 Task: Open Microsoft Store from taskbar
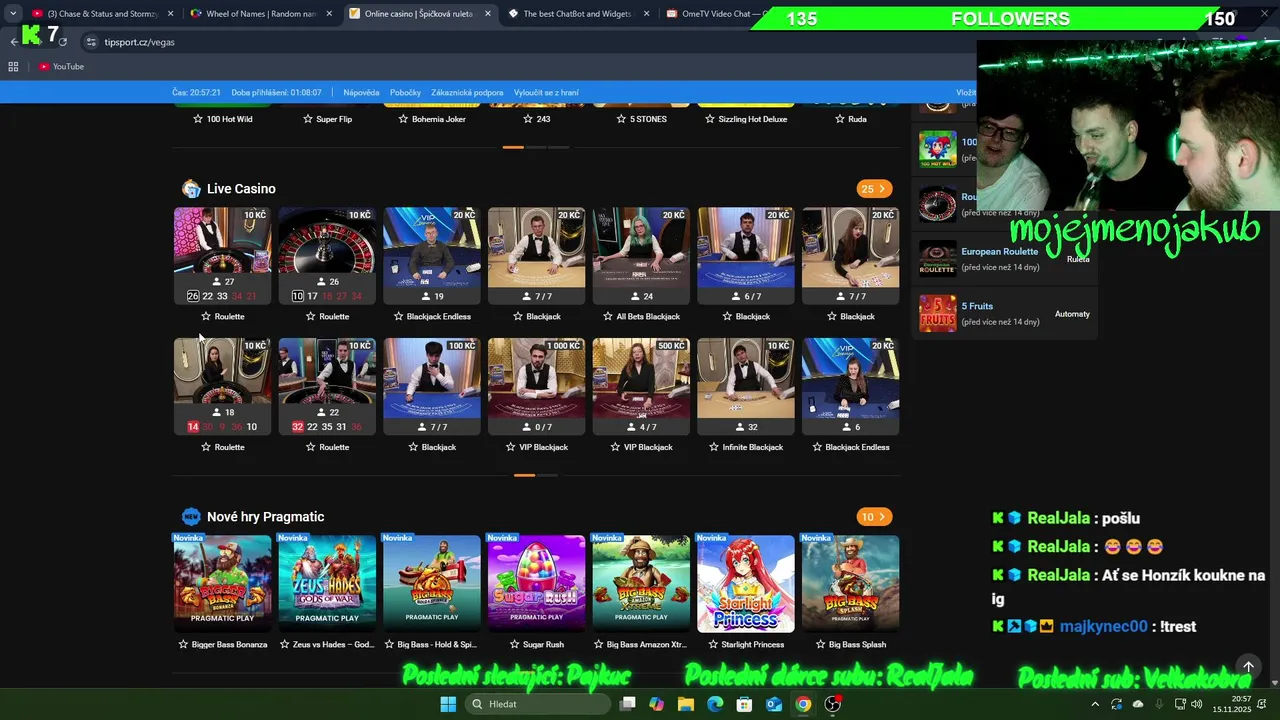point(744,704)
